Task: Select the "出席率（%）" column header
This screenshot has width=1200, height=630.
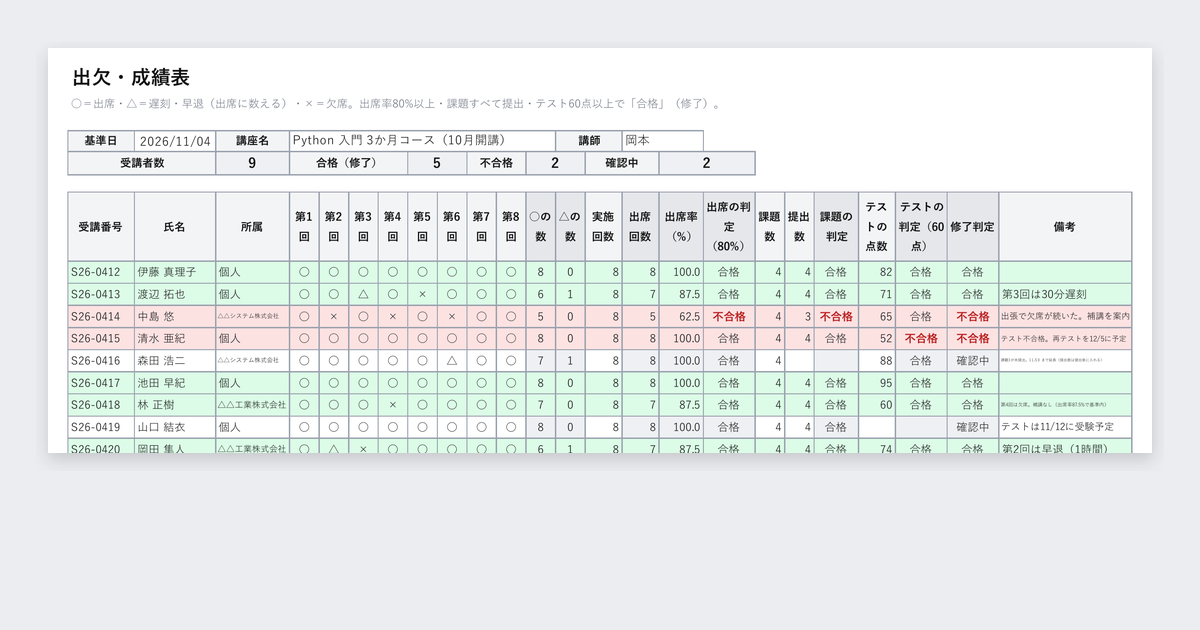Action: [x=681, y=227]
